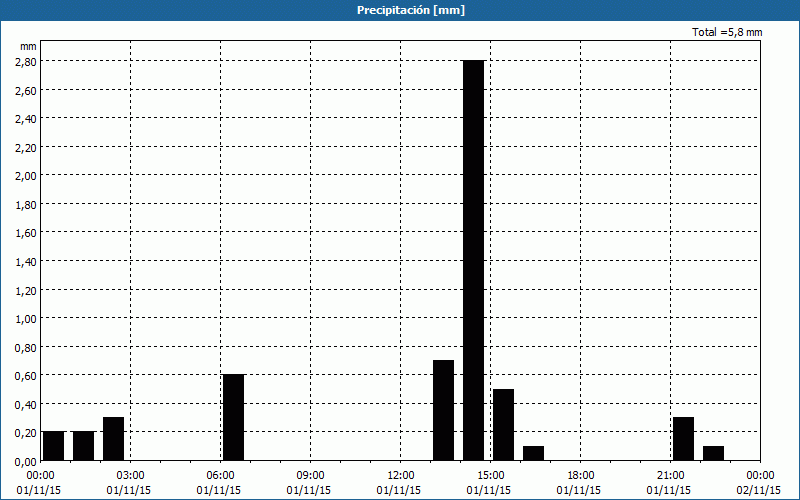Click the 09:00 time label
This screenshot has width=800, height=500.
point(311,476)
